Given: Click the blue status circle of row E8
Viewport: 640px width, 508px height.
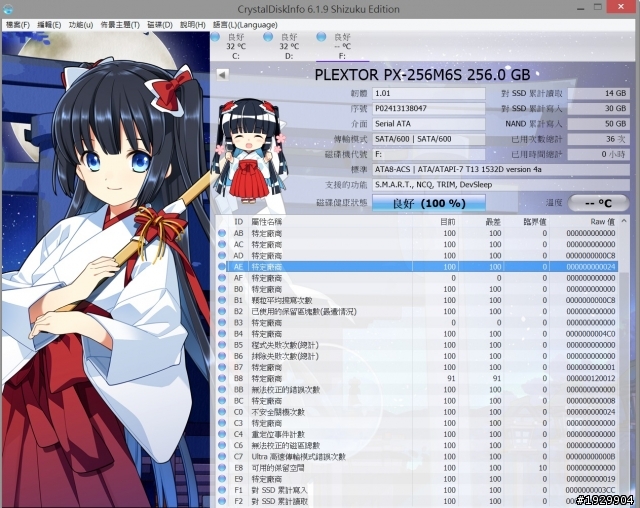Looking at the screenshot, I should pyautogui.click(x=222, y=468).
